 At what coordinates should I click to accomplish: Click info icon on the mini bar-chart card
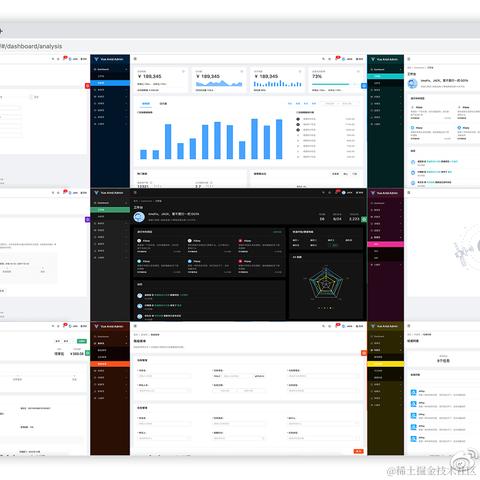pos(300,71)
